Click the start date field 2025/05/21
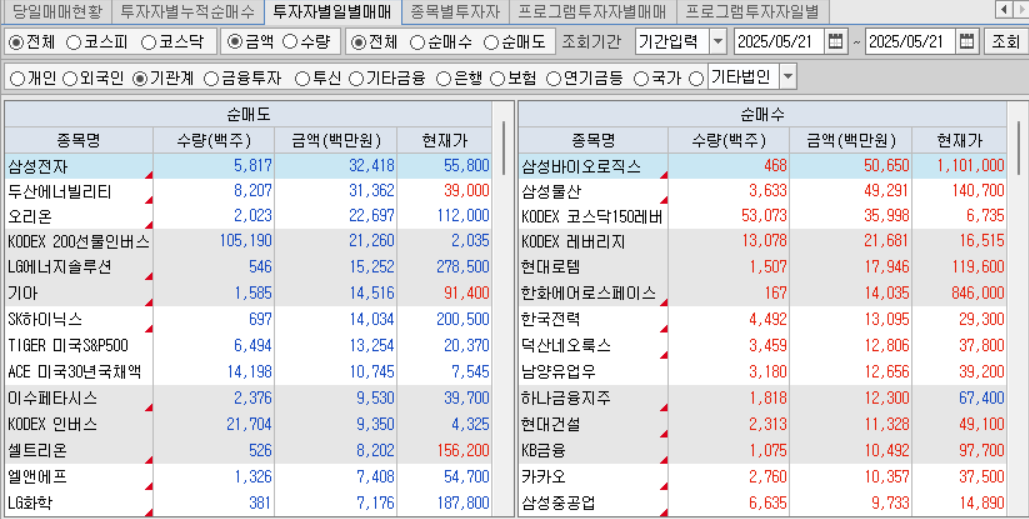This screenshot has width=1029, height=519. point(780,42)
